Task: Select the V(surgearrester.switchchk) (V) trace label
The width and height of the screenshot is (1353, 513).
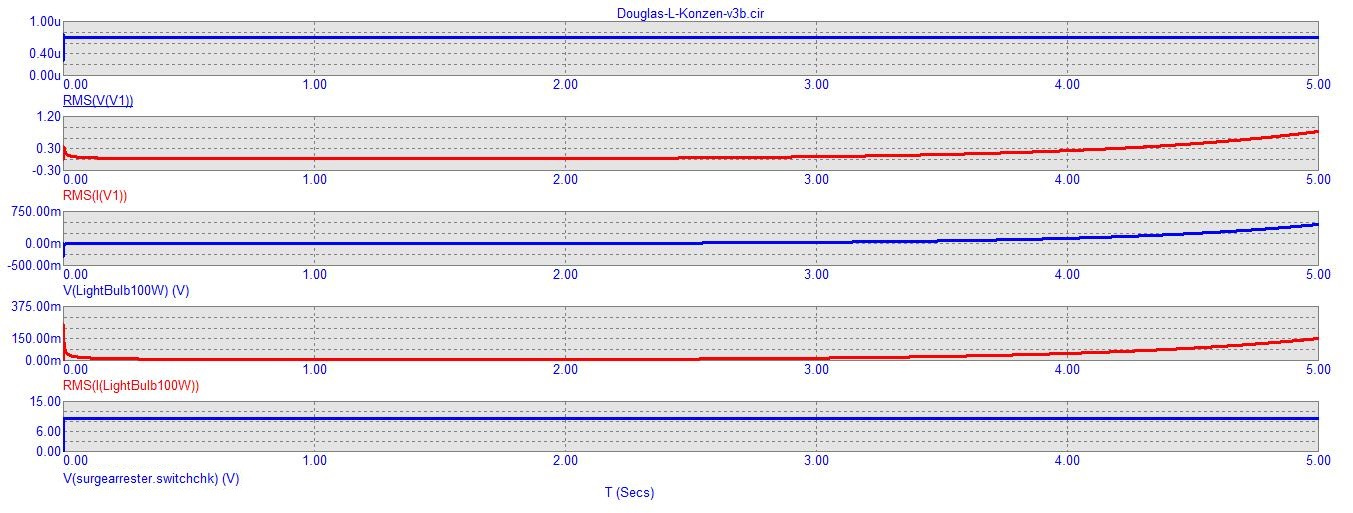Action: click(151, 478)
